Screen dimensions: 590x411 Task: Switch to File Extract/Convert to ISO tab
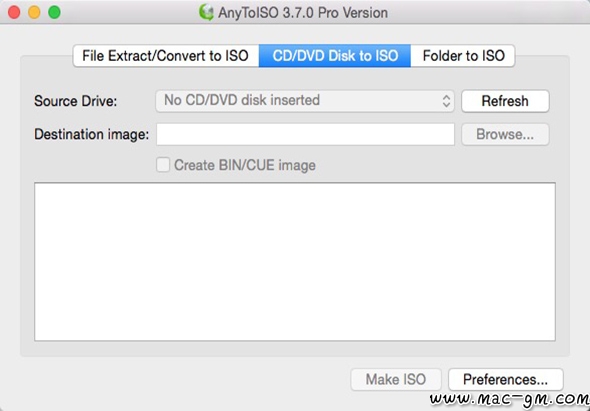pos(166,56)
